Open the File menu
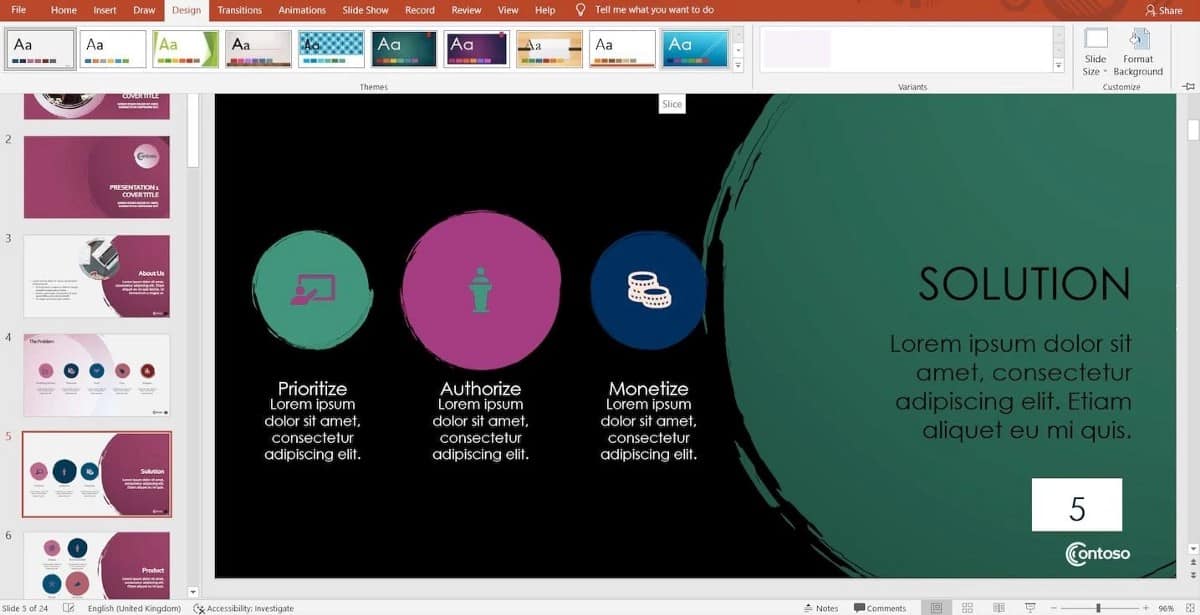1200x615 pixels. click(18, 10)
